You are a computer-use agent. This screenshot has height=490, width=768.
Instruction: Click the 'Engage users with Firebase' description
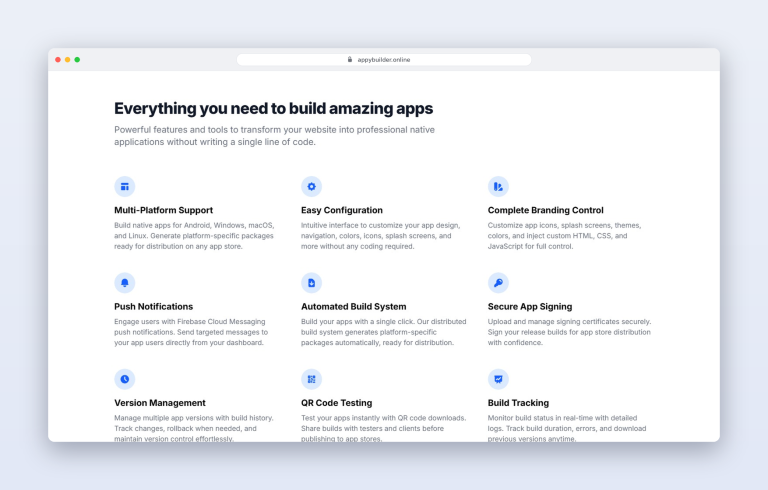click(191, 332)
